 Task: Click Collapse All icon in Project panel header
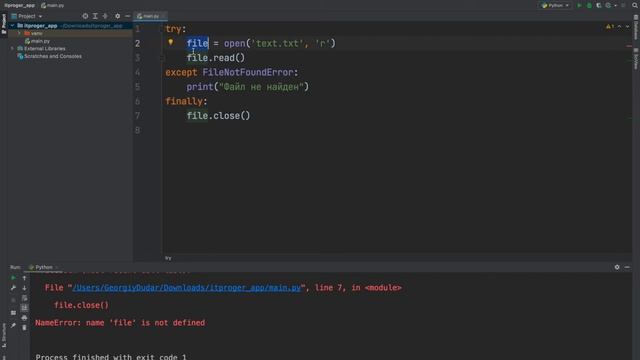[x=105, y=16]
